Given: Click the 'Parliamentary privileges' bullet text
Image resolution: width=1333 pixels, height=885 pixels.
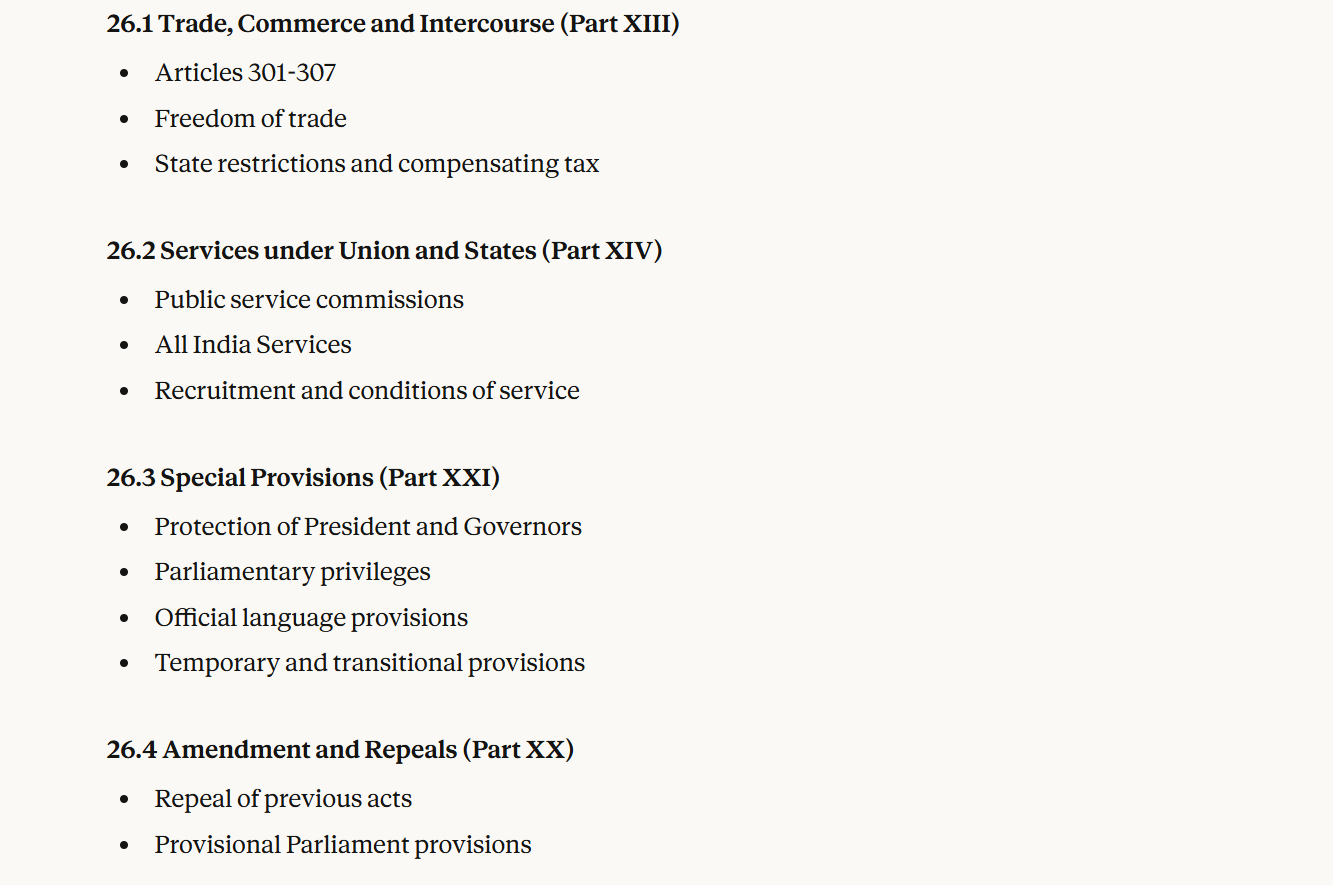Looking at the screenshot, I should tap(292, 572).
